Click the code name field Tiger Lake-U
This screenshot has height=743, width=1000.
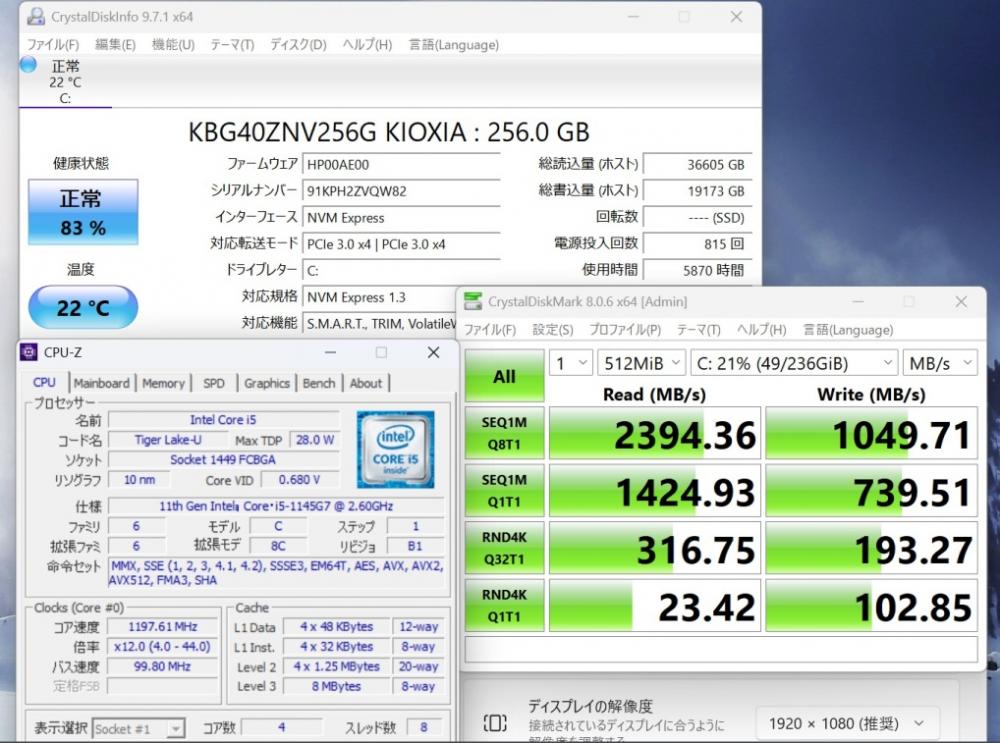coord(168,439)
